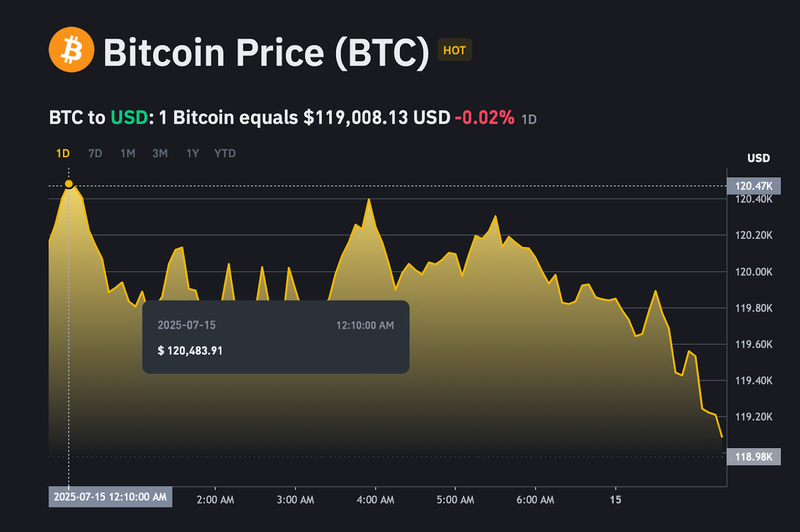This screenshot has height=532, width=800.
Task: Click the USD label above price axis
Action: coord(758,158)
